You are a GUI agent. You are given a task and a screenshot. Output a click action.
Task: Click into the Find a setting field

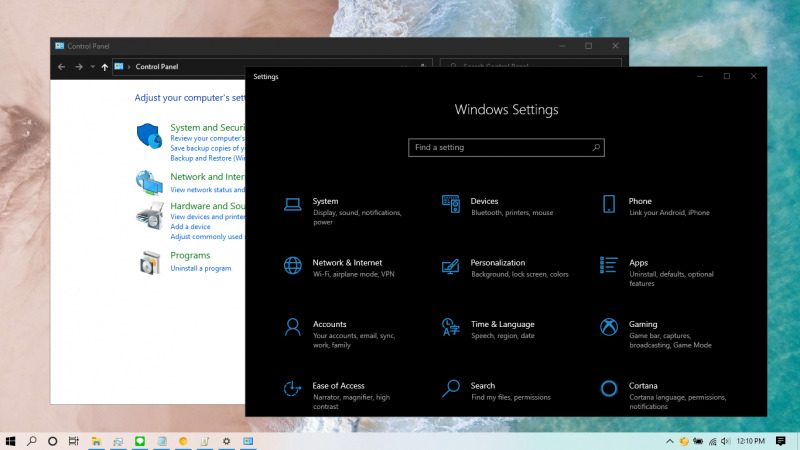point(506,147)
